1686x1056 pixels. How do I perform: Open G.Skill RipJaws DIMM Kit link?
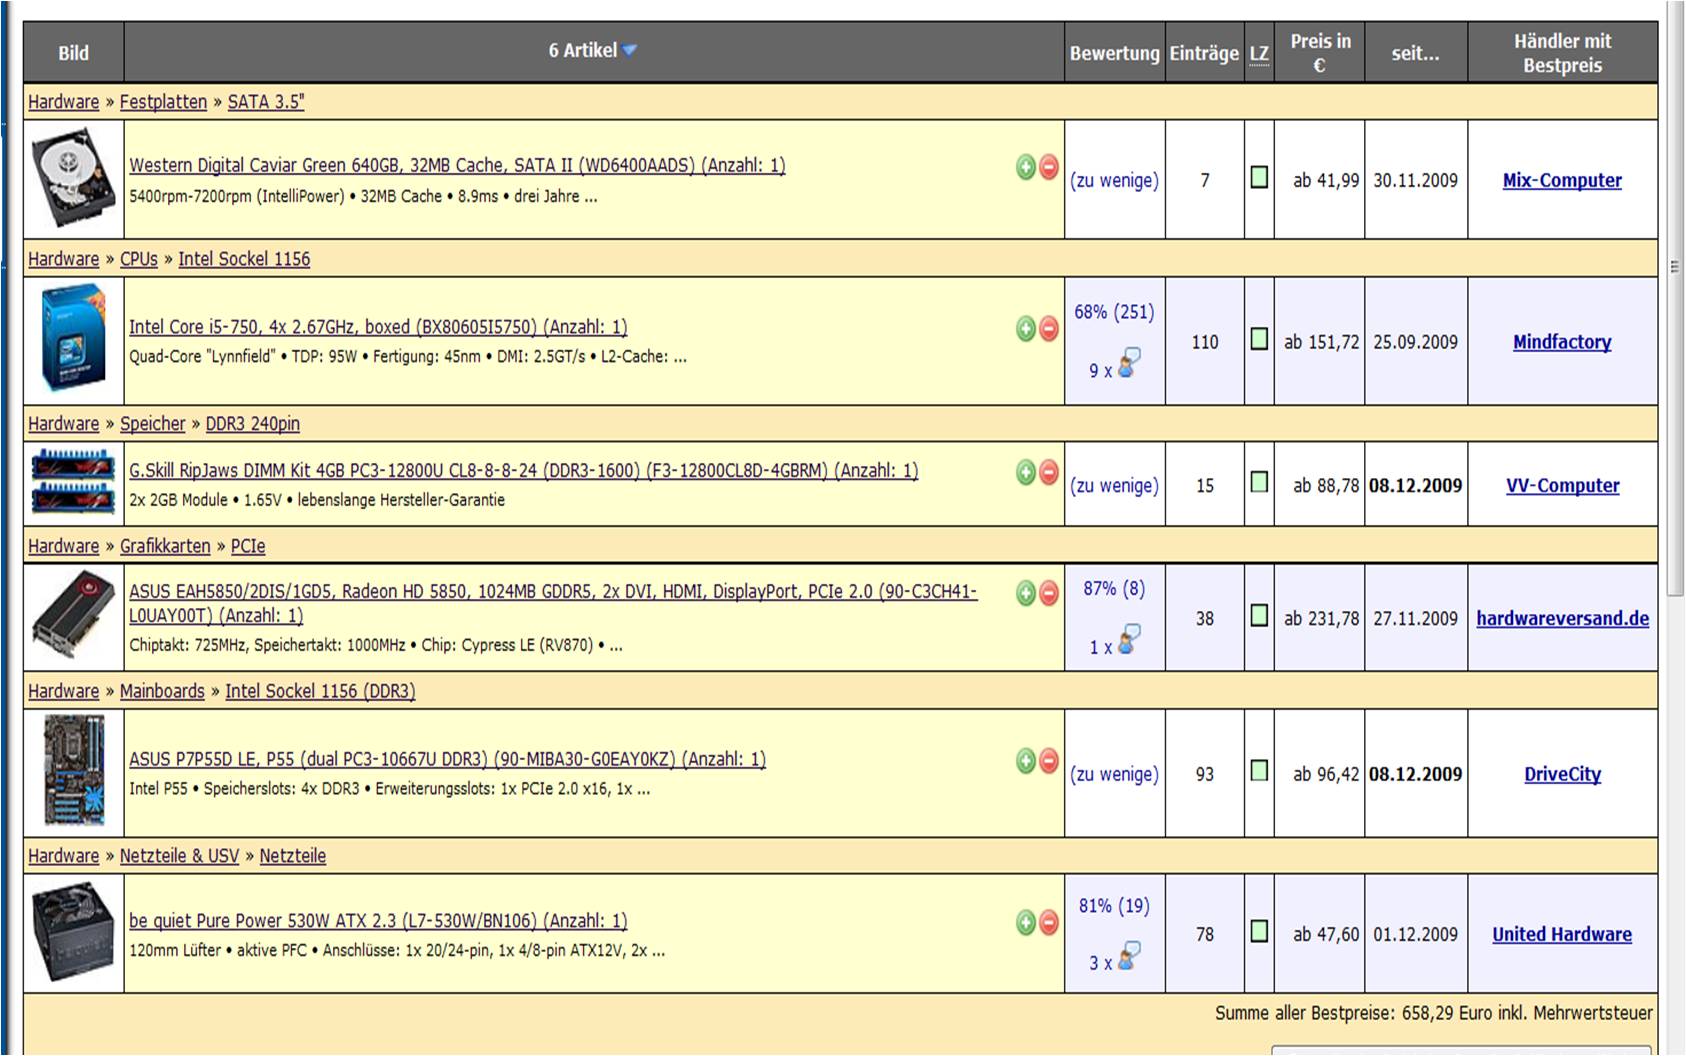click(x=523, y=470)
